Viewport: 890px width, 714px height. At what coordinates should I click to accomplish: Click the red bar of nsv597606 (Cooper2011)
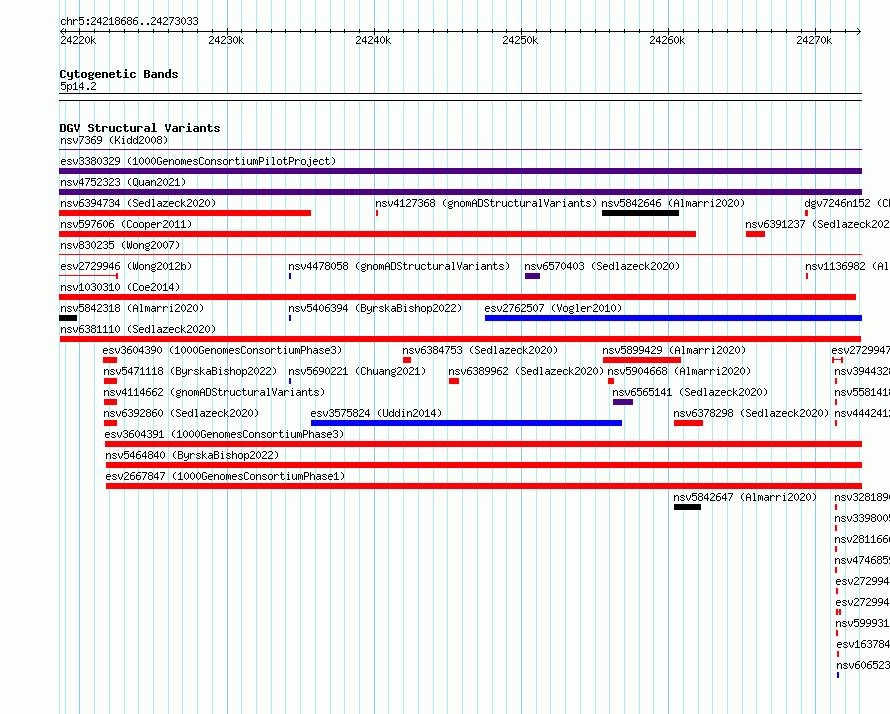pos(377,234)
